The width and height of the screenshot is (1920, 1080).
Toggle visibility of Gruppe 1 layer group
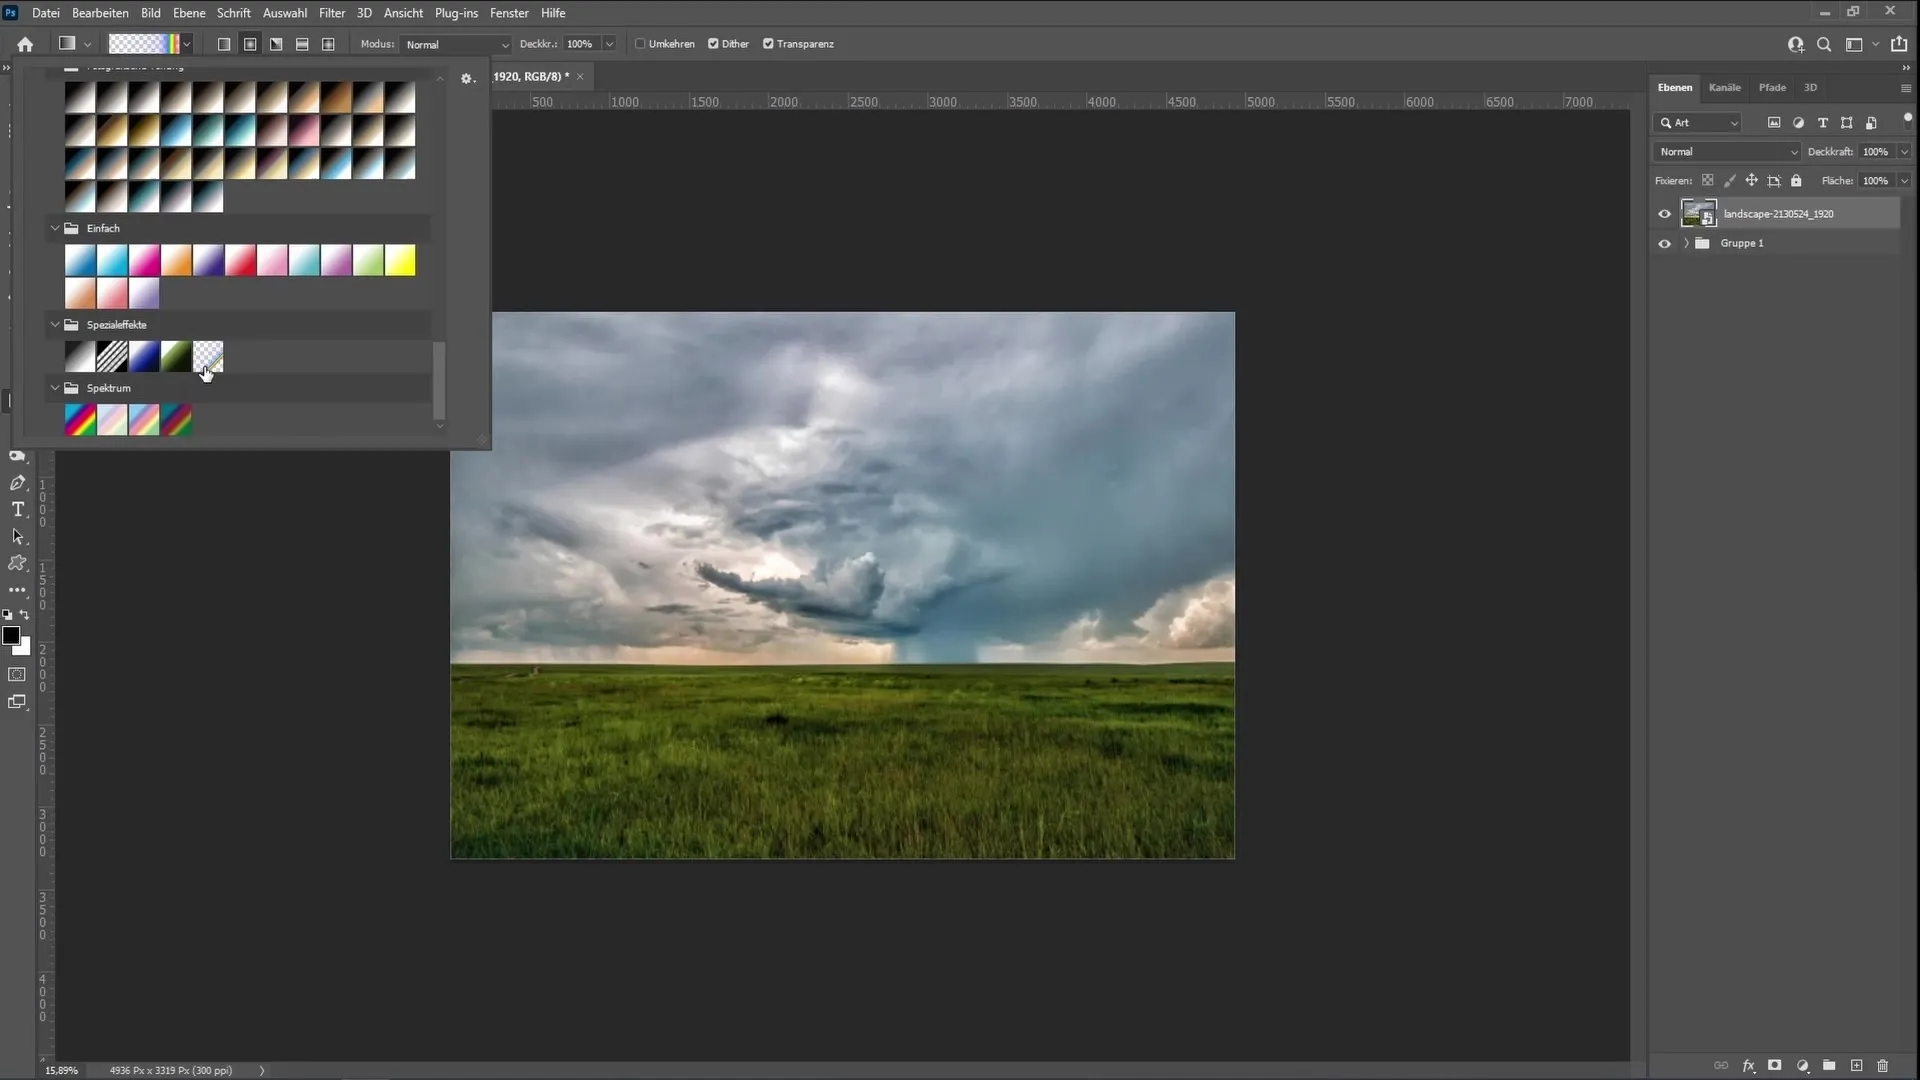(x=1664, y=243)
